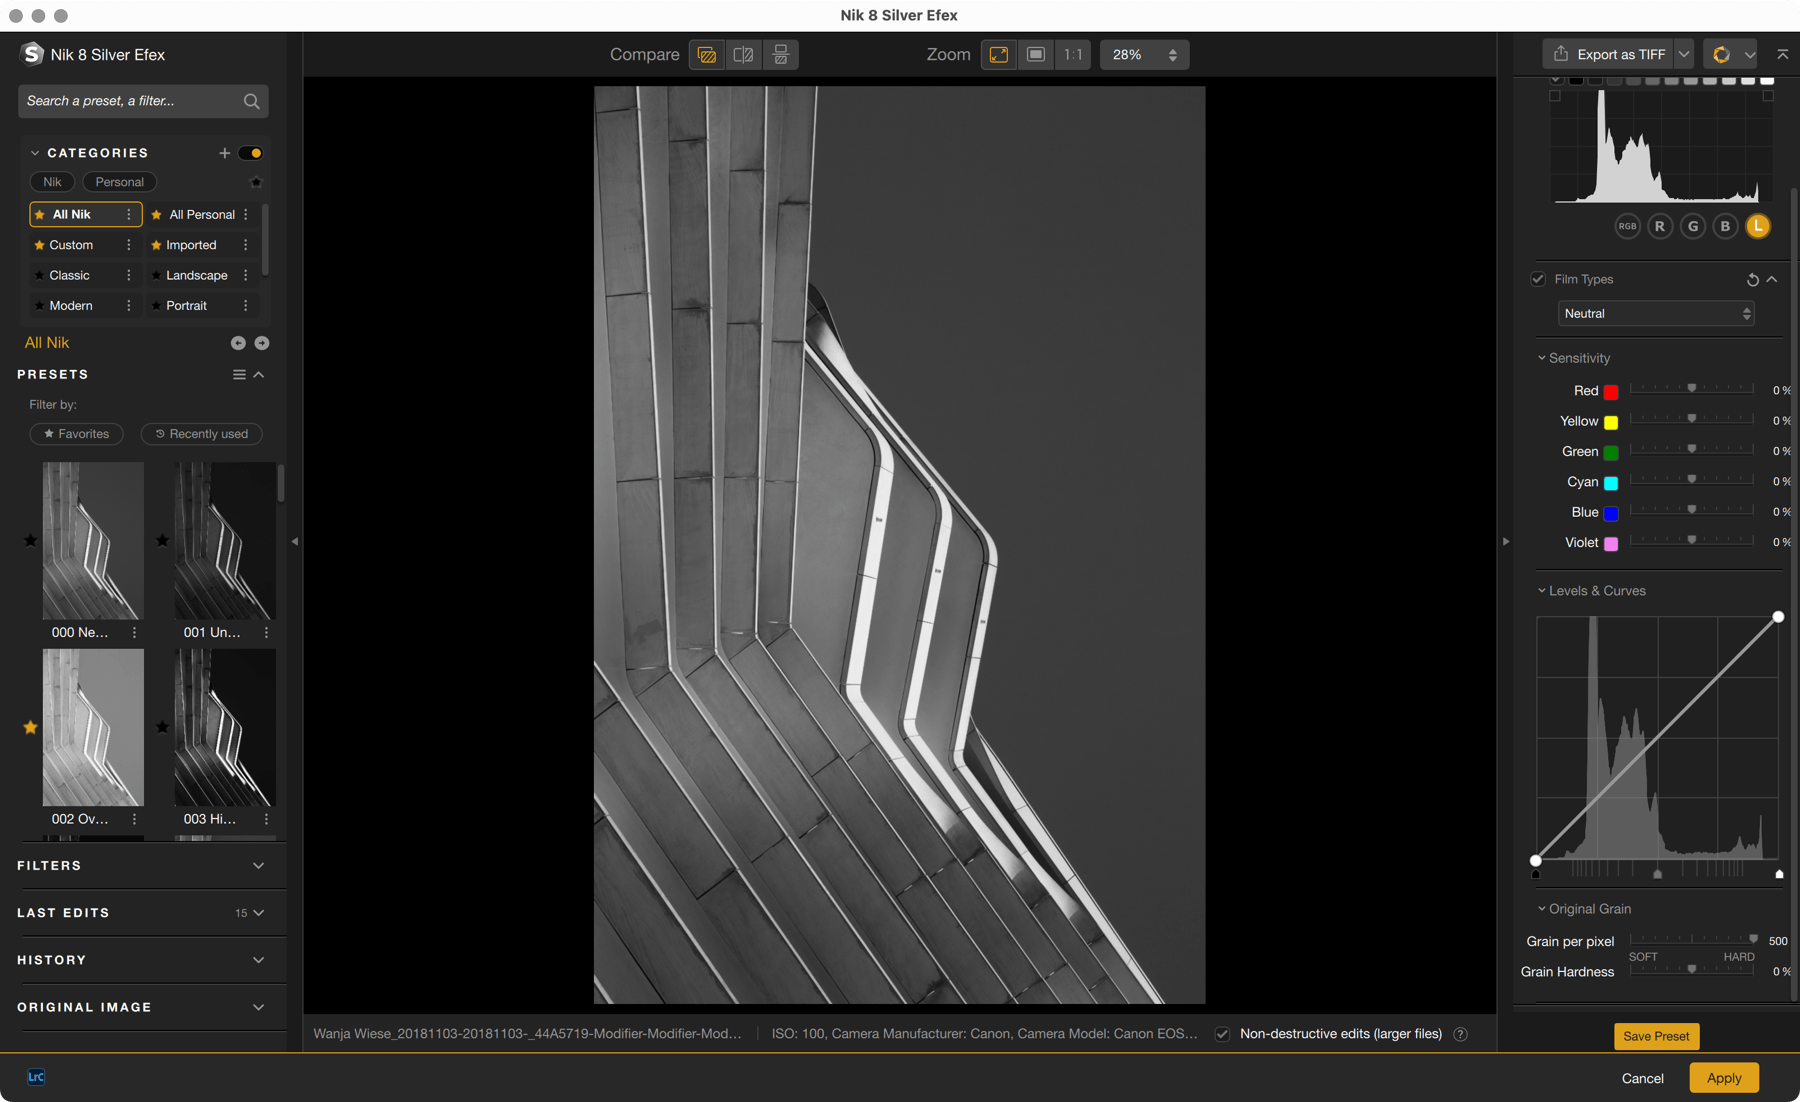Click the Cancel button
The height and width of the screenshot is (1102, 1800).
click(1642, 1078)
